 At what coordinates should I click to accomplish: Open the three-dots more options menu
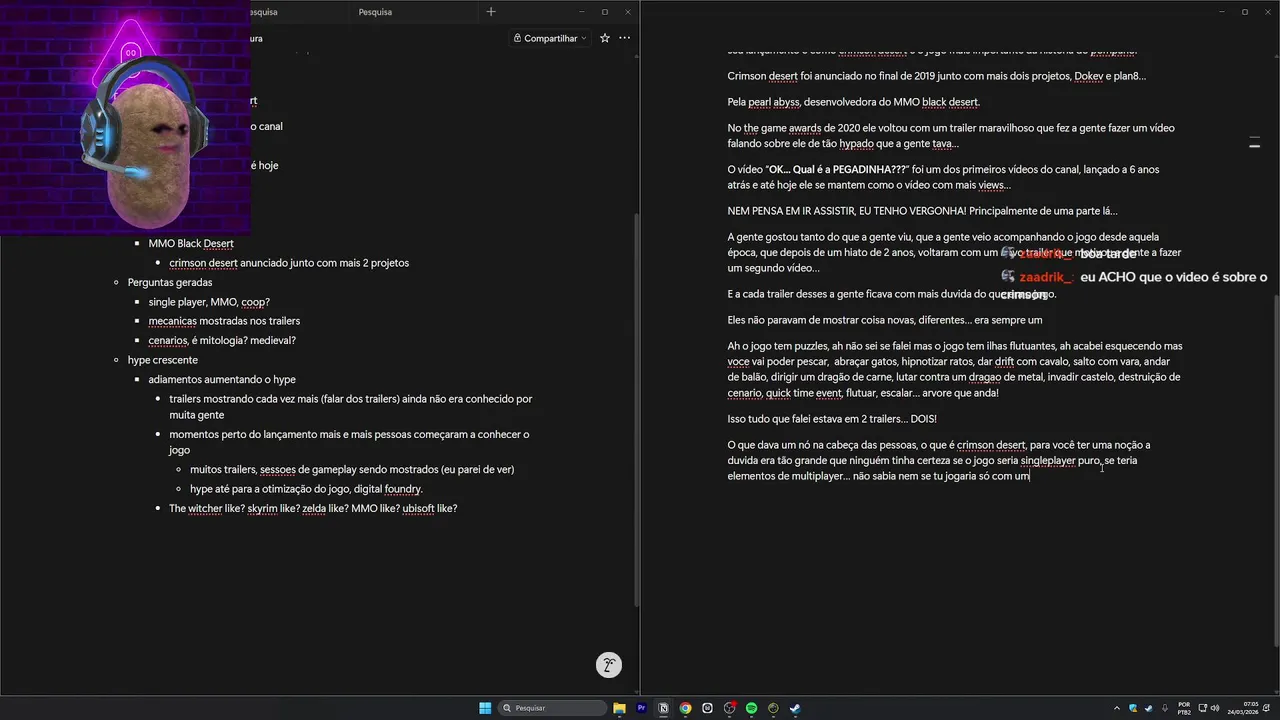[624, 38]
